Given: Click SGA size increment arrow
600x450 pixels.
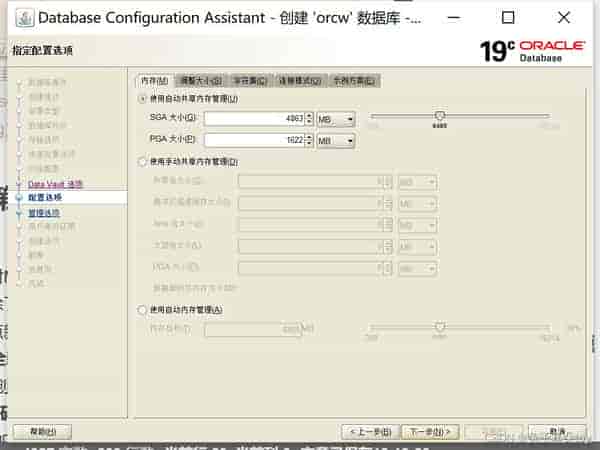Looking at the screenshot, I should [309, 115].
